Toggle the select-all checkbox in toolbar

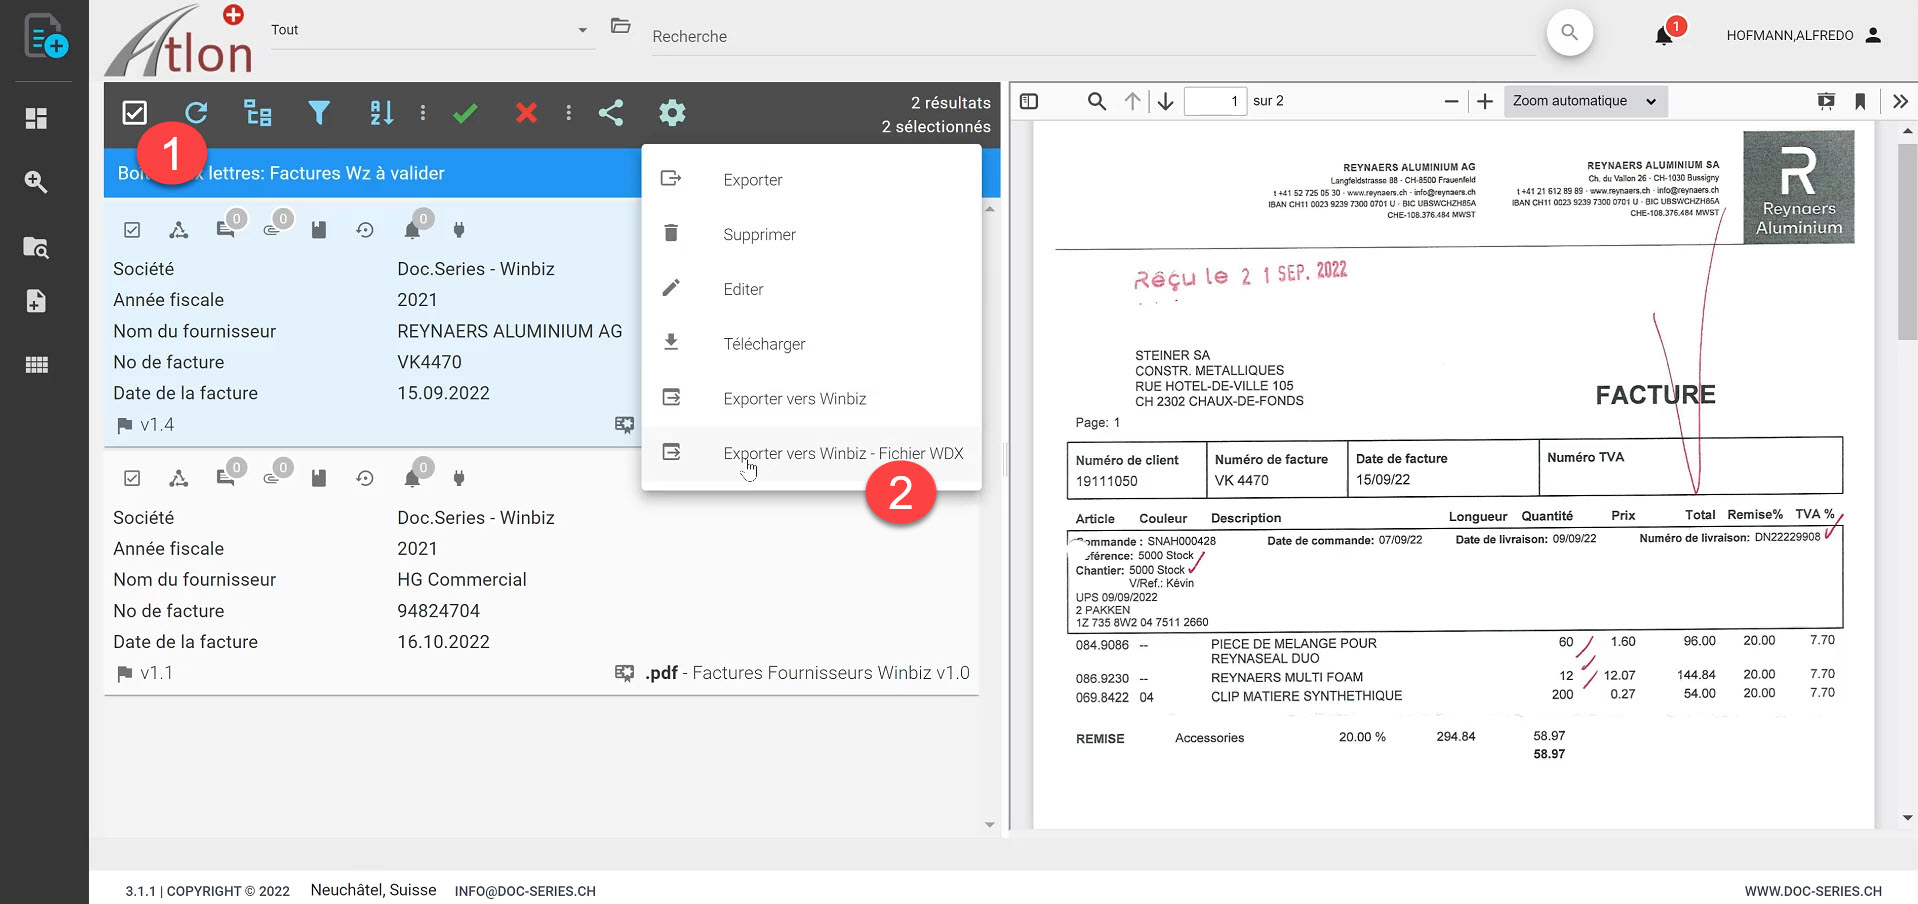pos(134,113)
